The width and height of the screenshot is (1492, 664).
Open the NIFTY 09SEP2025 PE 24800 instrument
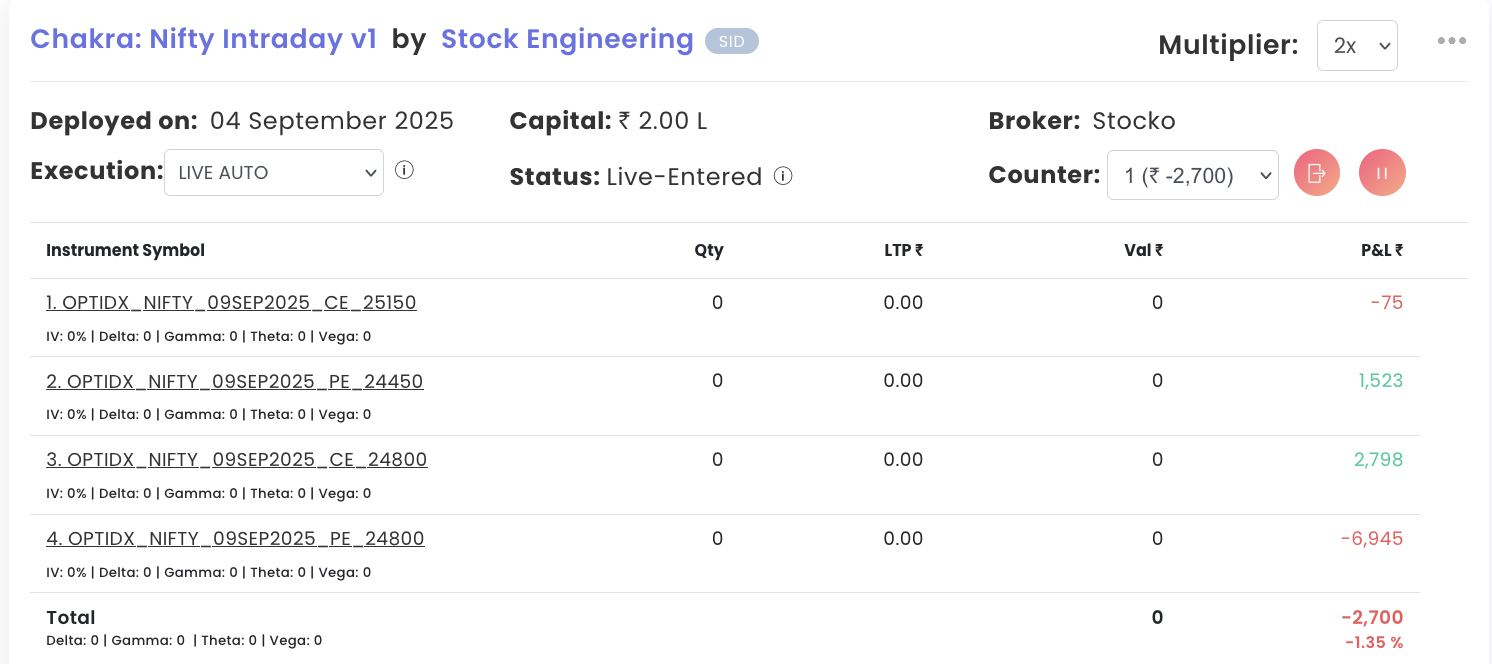[235, 539]
